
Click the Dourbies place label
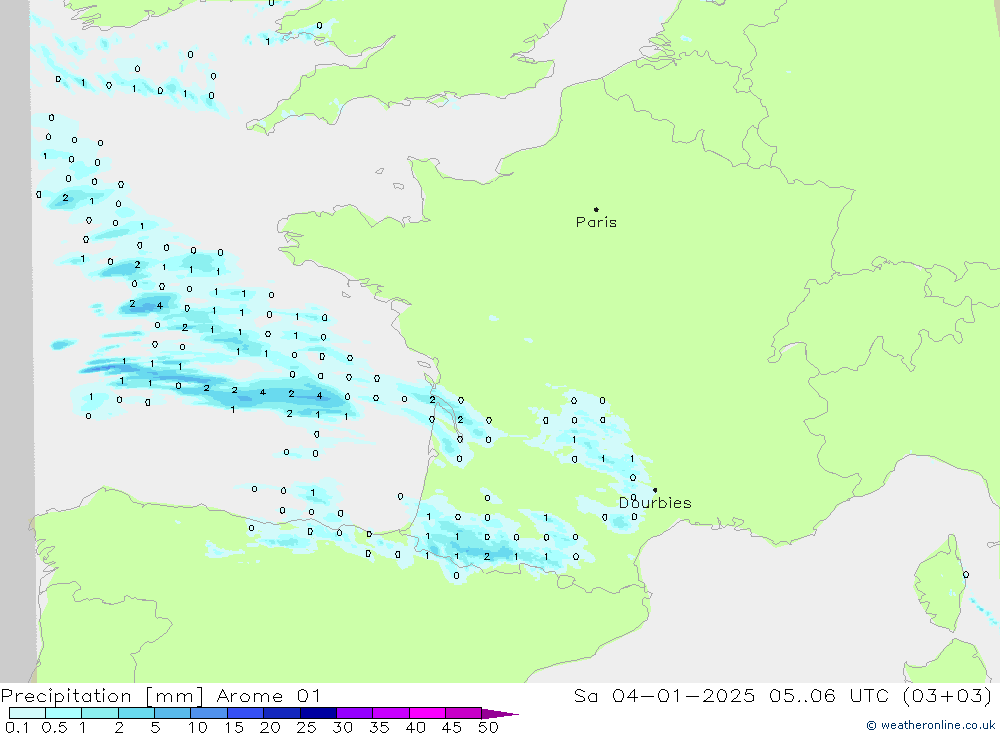(655, 503)
